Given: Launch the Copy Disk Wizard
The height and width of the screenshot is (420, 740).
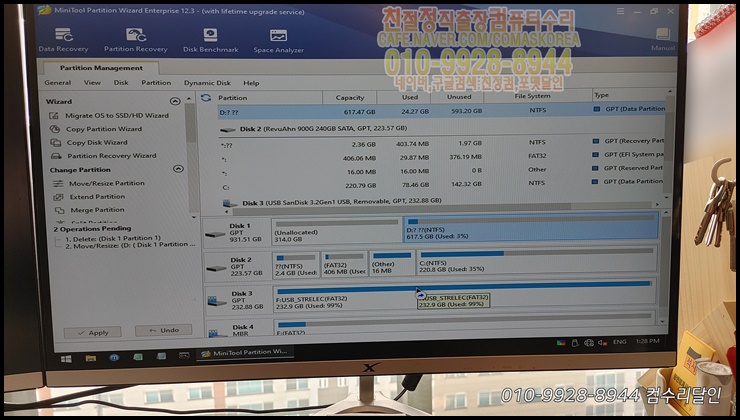Looking at the screenshot, I should (x=97, y=143).
